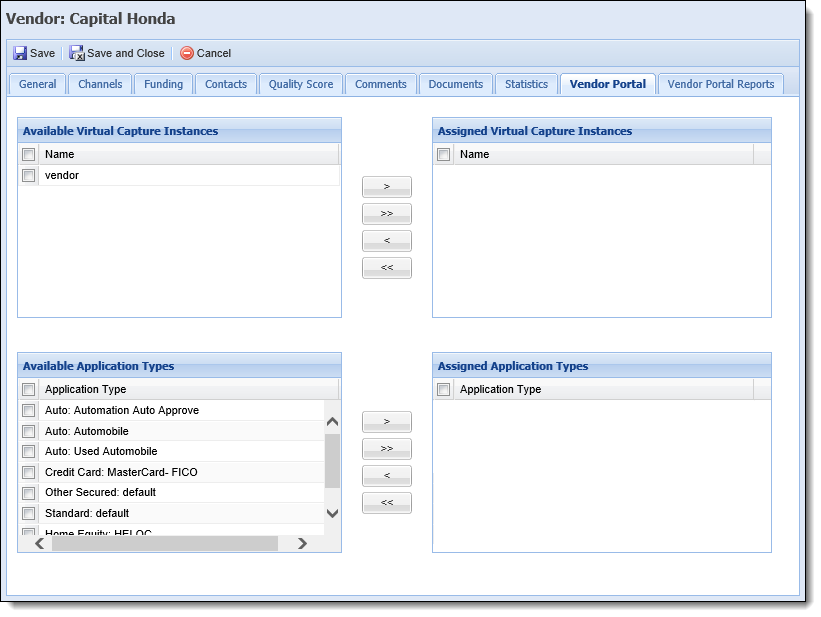821x617 pixels.
Task: Click the red Cancel icon
Action: click(x=187, y=53)
